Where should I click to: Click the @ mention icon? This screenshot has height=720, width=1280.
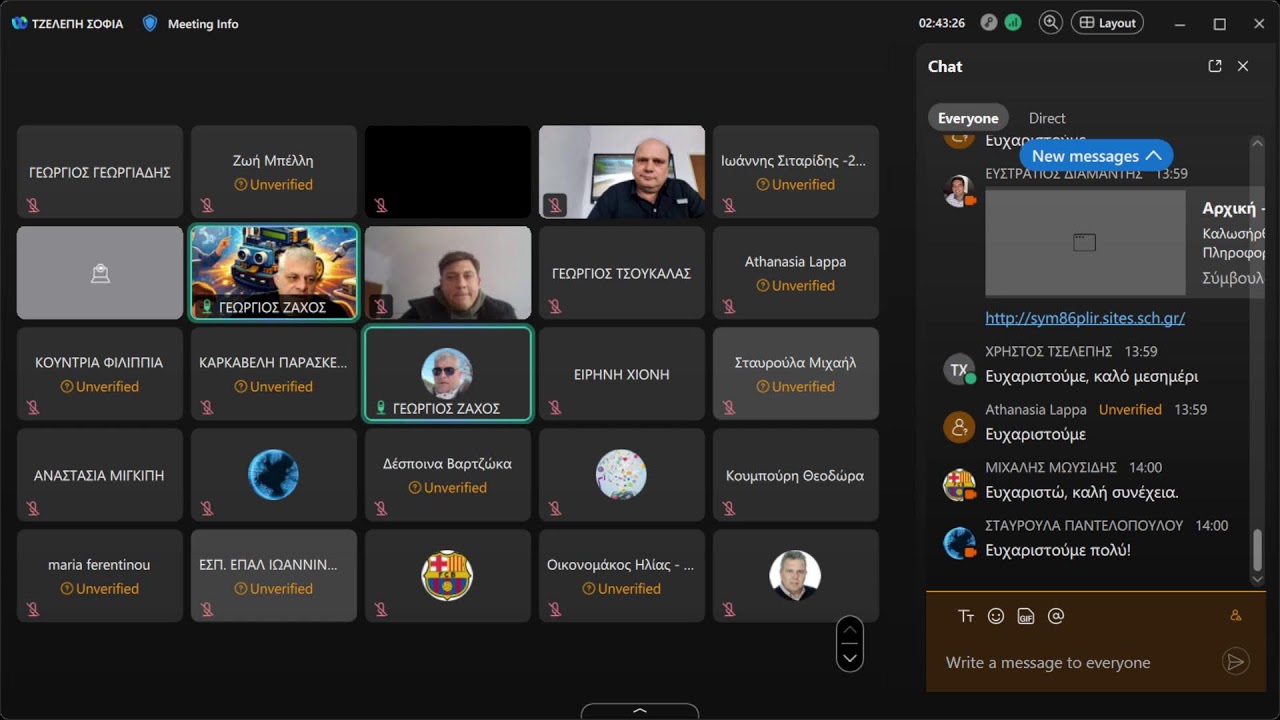[x=1056, y=616]
